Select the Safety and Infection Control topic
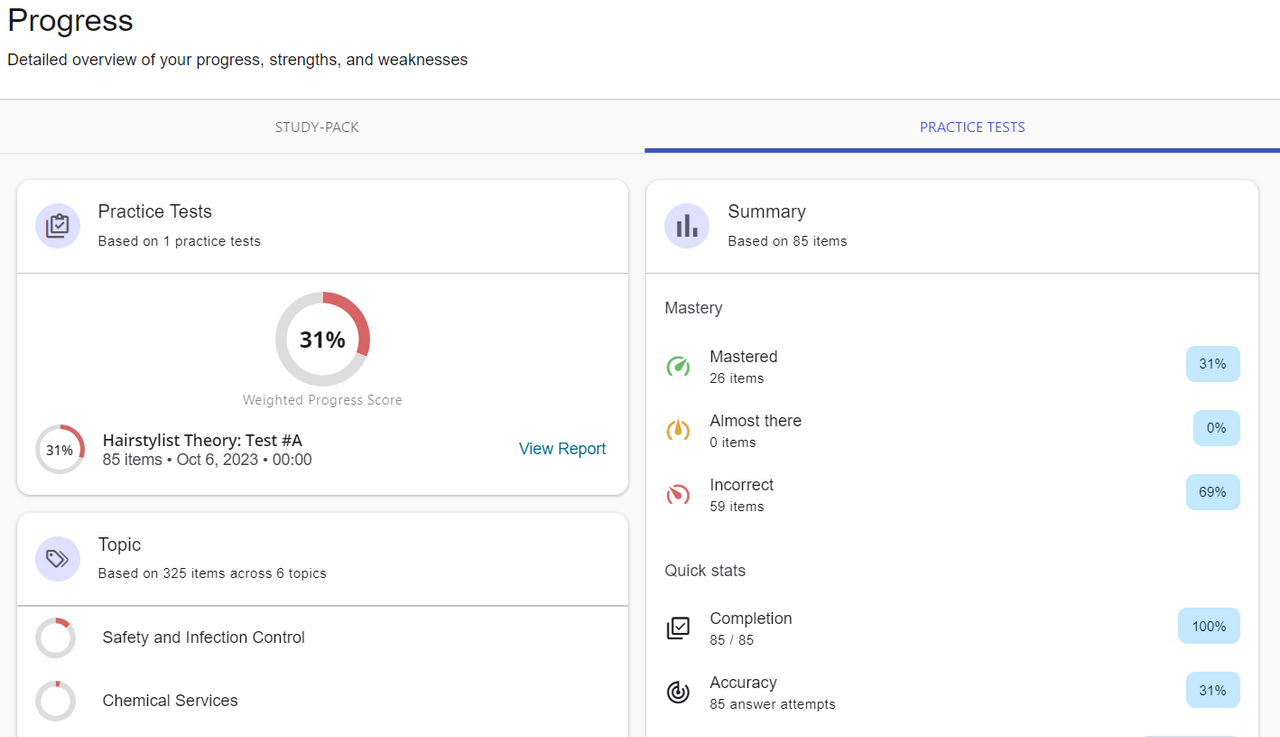The image size is (1280, 737). click(203, 637)
